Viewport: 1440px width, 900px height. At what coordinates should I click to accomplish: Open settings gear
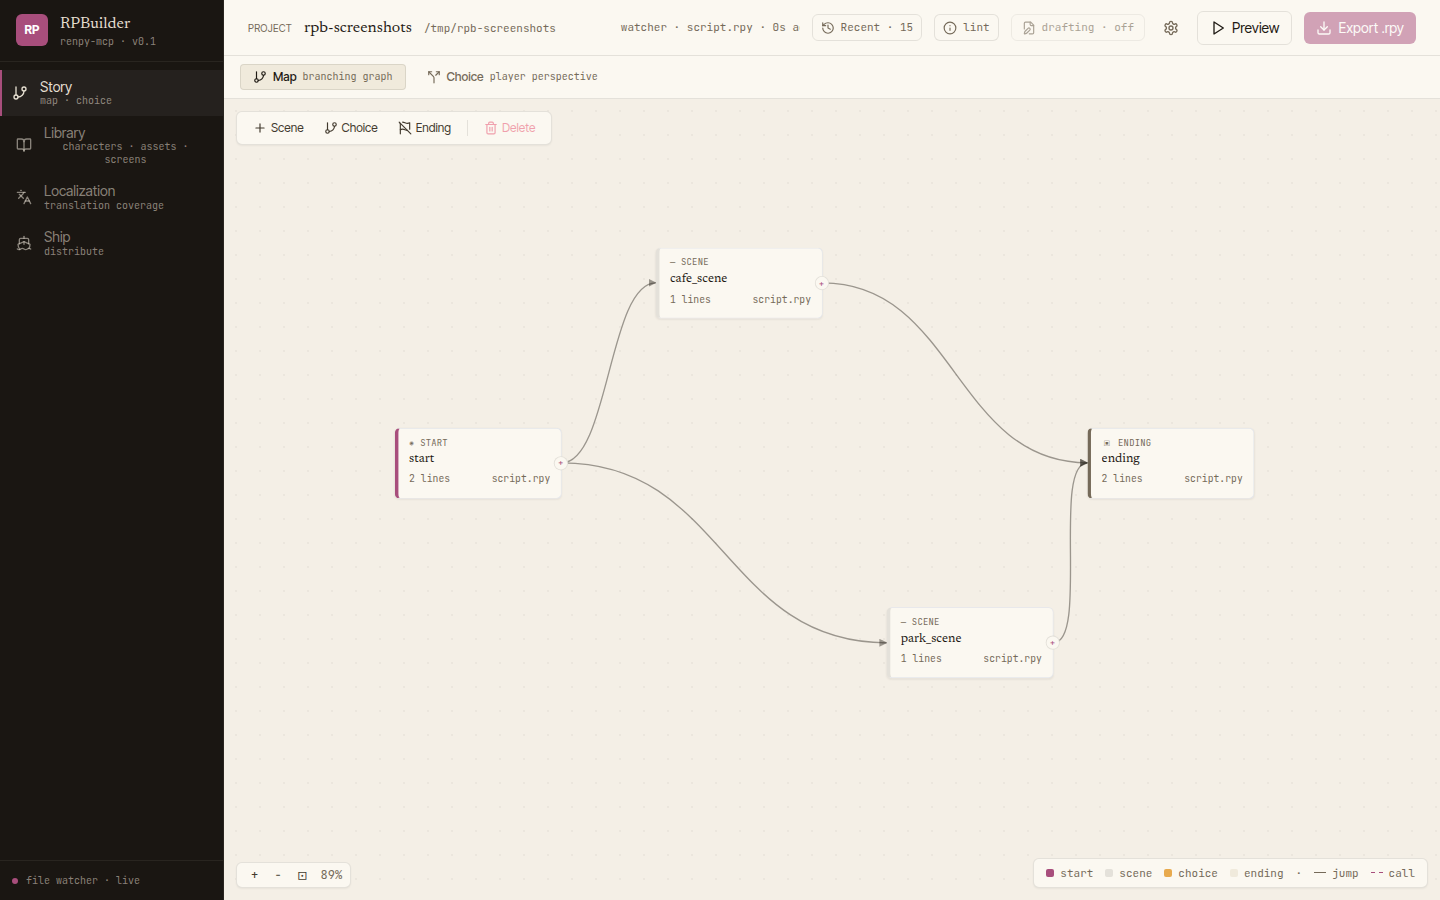[1171, 28]
